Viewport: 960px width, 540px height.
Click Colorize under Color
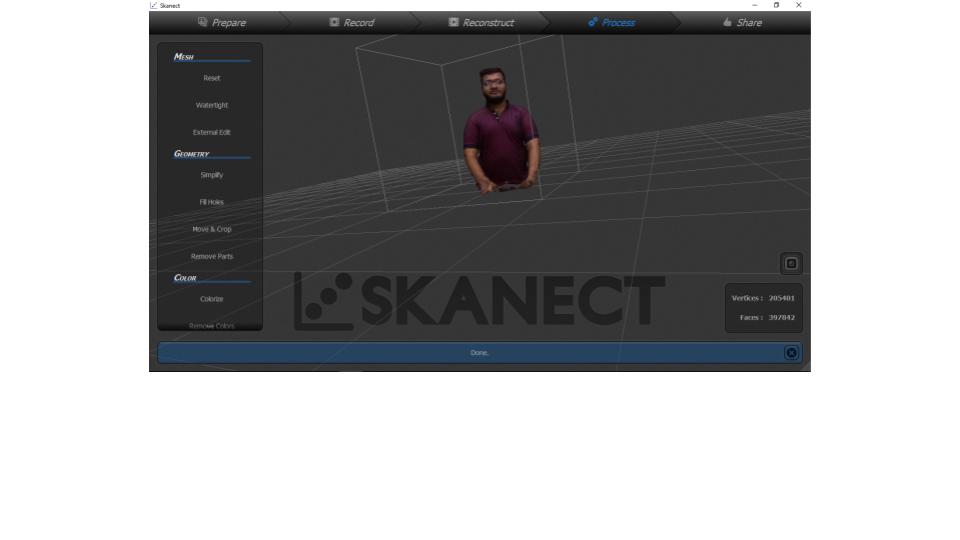point(212,299)
